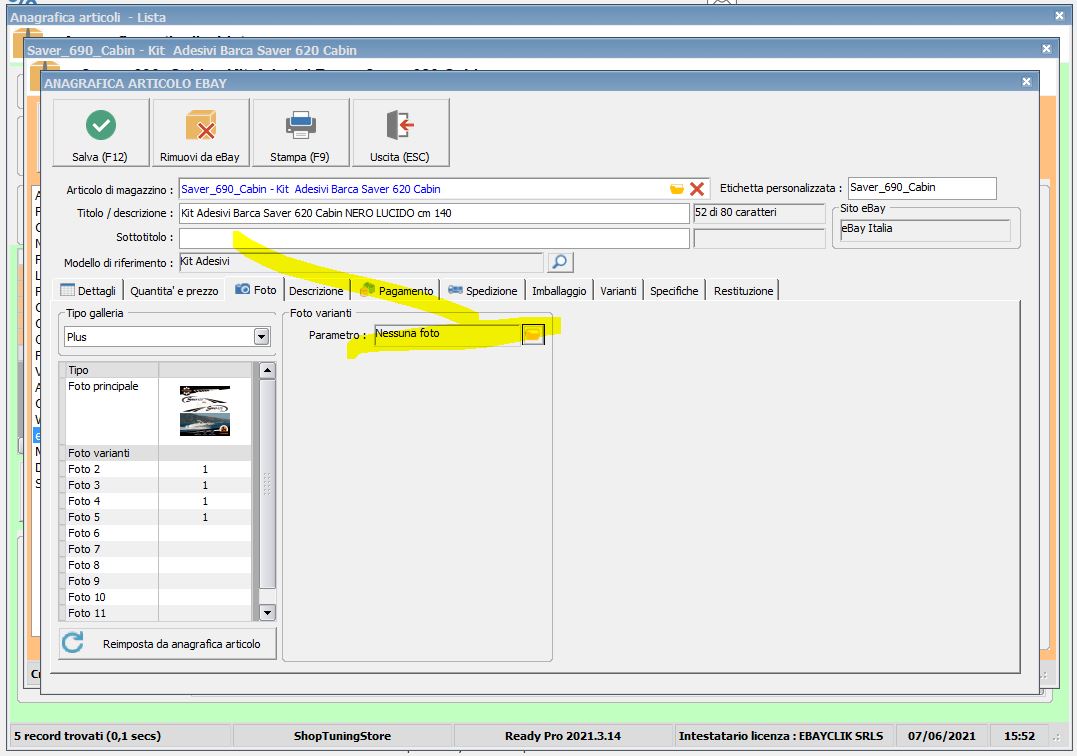
Task: Click Sito eBay field showing eBay Italia
Action: tap(925, 229)
